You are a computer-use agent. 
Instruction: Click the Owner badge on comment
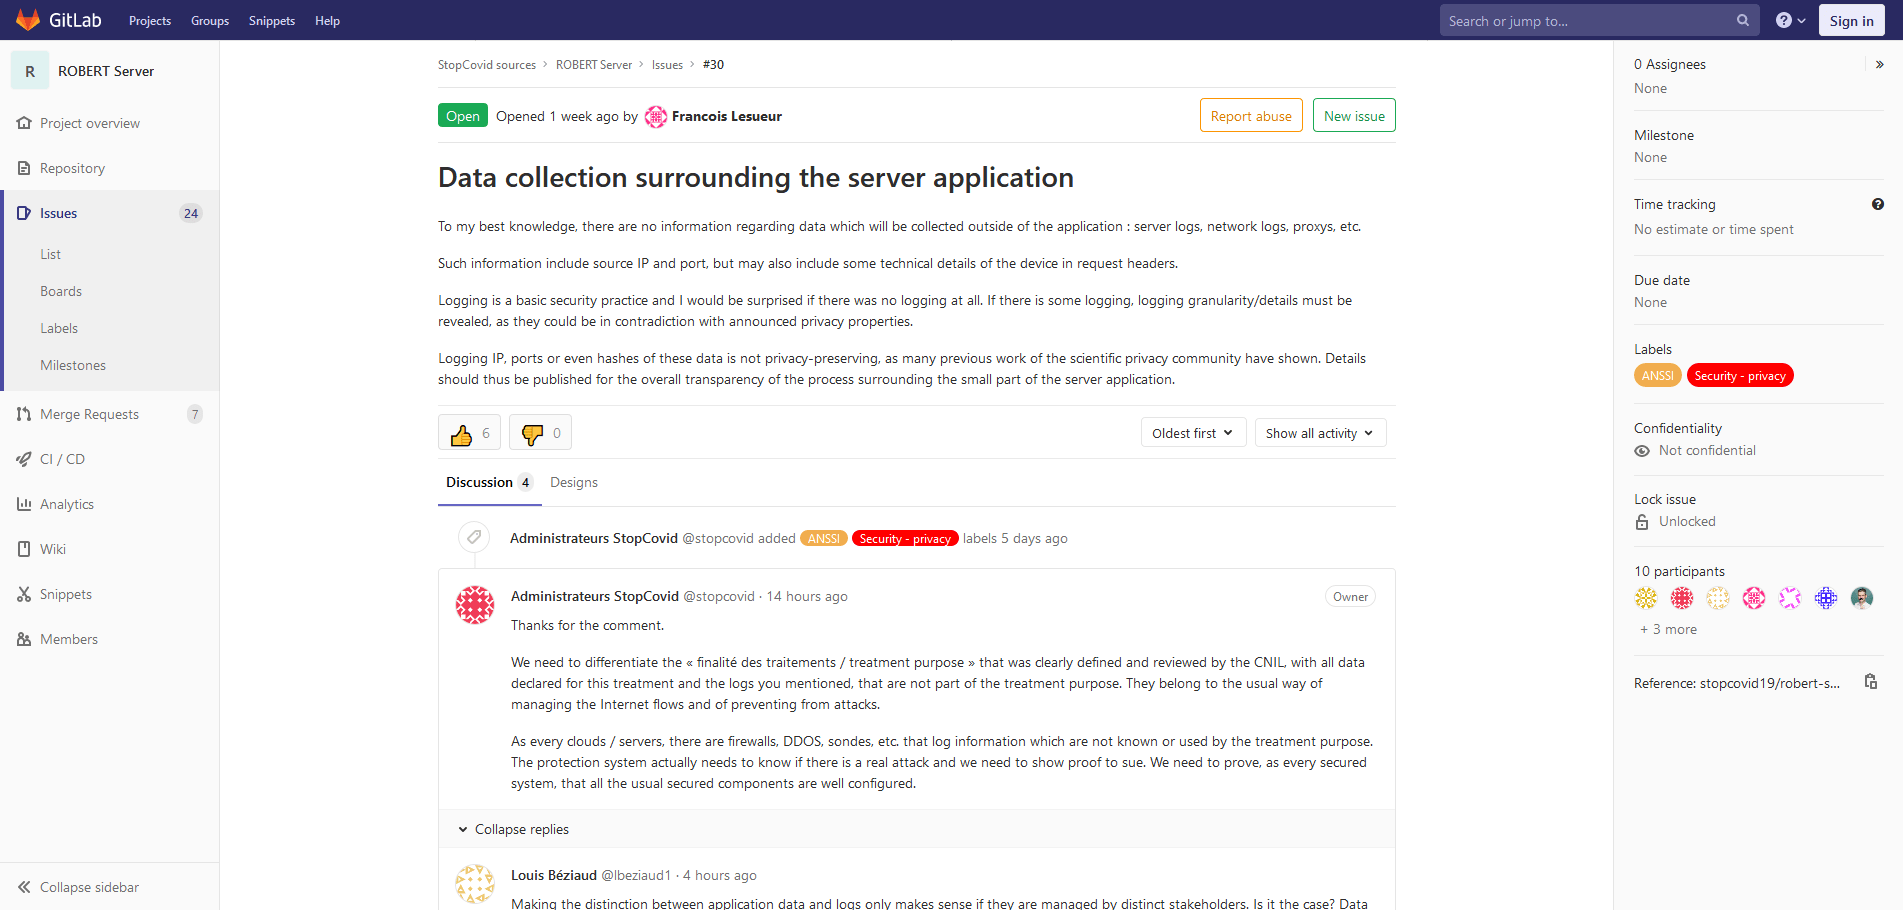click(x=1350, y=597)
